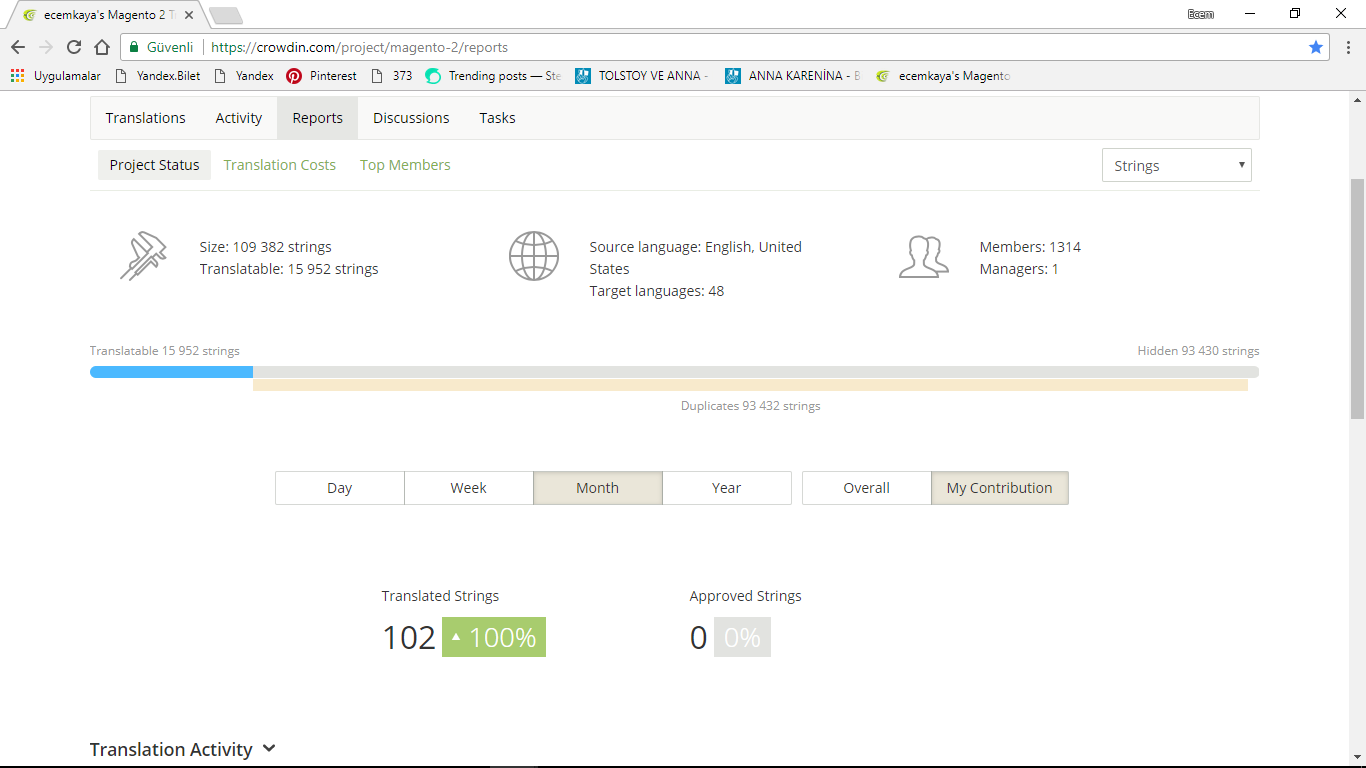Click the browser forward arrow
The image size is (1366, 768).
pos(46,47)
